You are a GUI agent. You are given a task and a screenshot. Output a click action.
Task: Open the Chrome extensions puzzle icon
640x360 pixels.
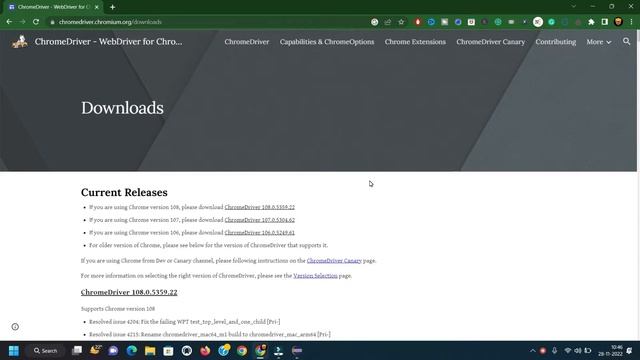click(x=591, y=22)
